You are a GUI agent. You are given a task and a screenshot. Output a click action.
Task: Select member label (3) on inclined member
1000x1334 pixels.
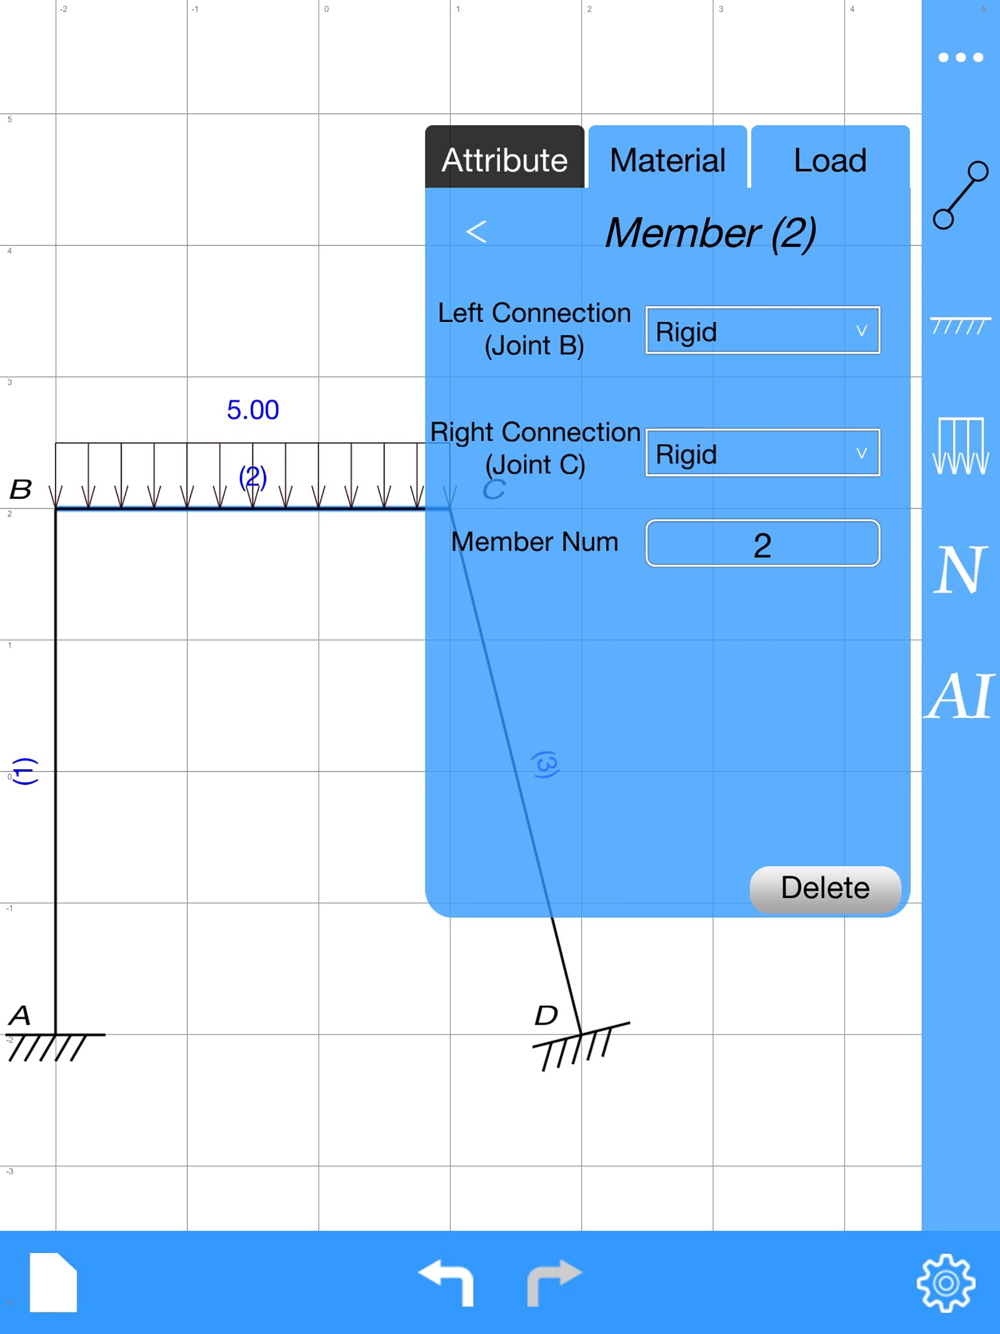pos(545,765)
